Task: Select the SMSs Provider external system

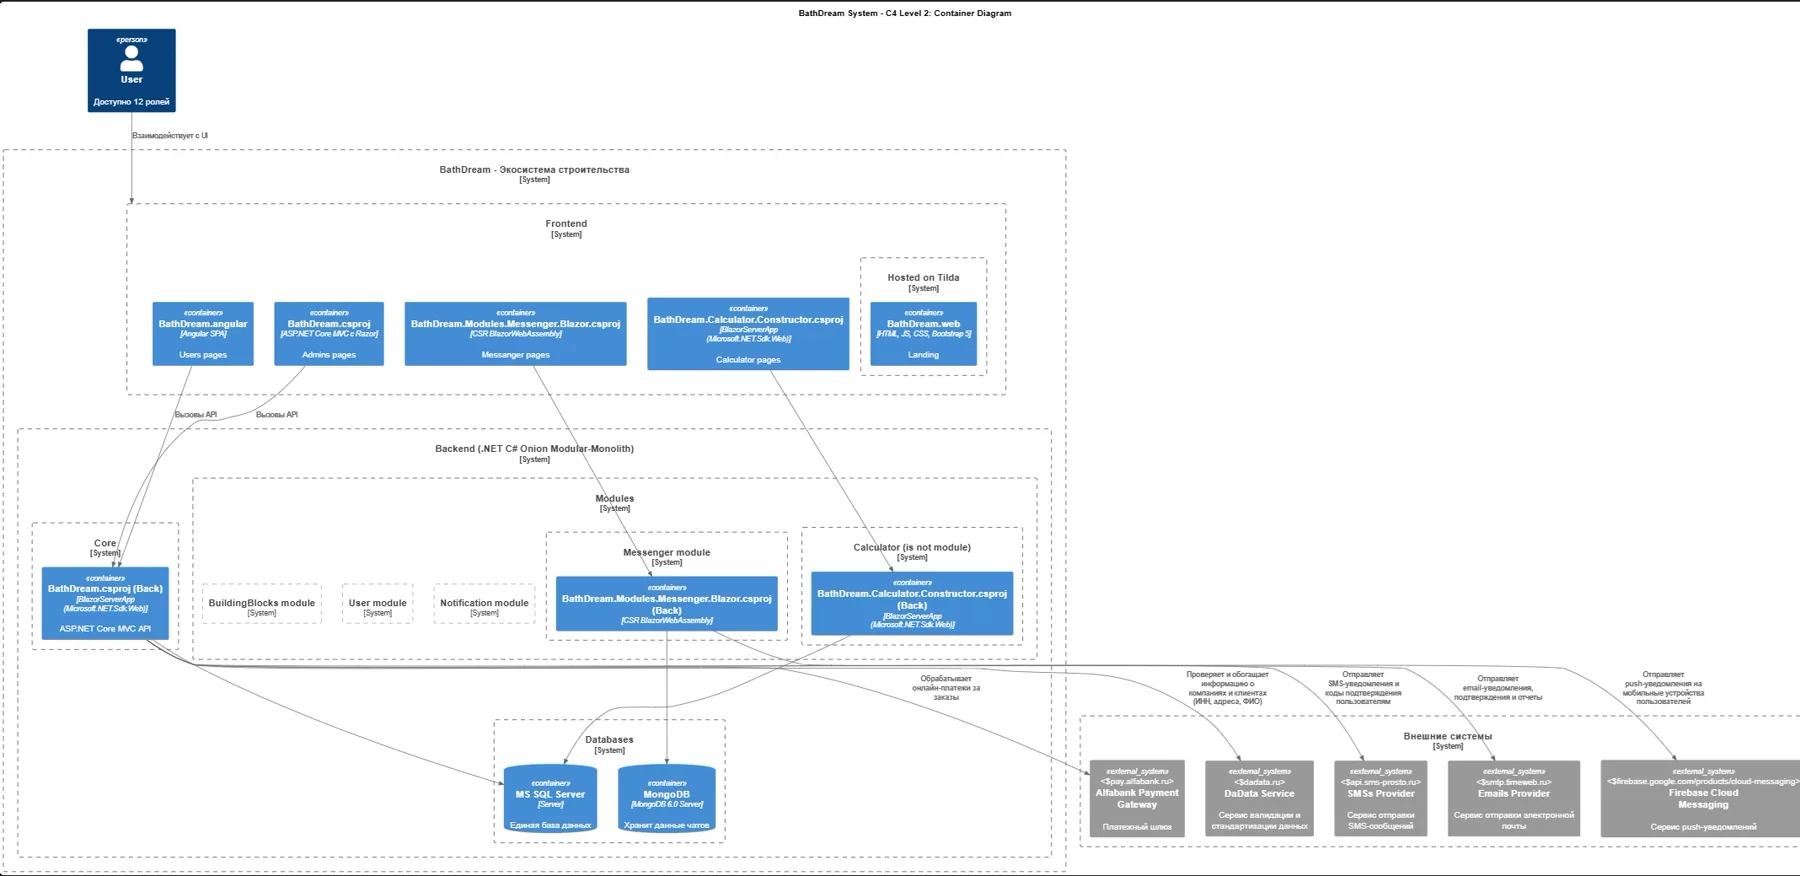Action: 1381,799
